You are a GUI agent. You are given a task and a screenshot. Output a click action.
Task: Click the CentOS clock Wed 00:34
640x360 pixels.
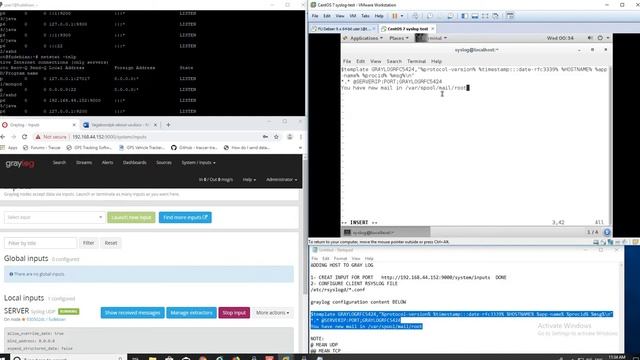click(x=560, y=38)
